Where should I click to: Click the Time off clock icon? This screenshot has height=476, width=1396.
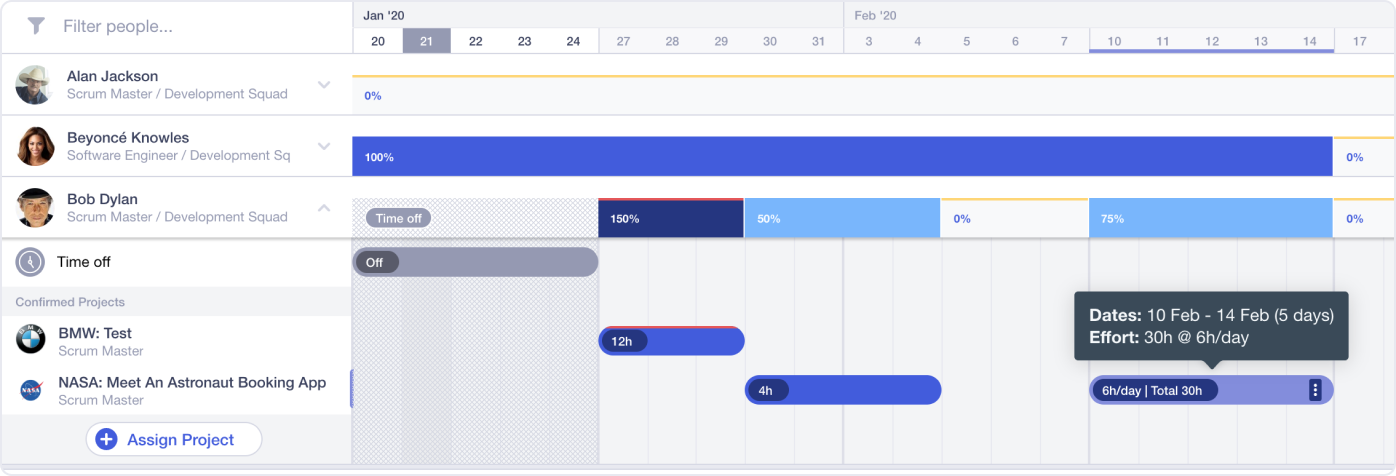tap(31, 262)
